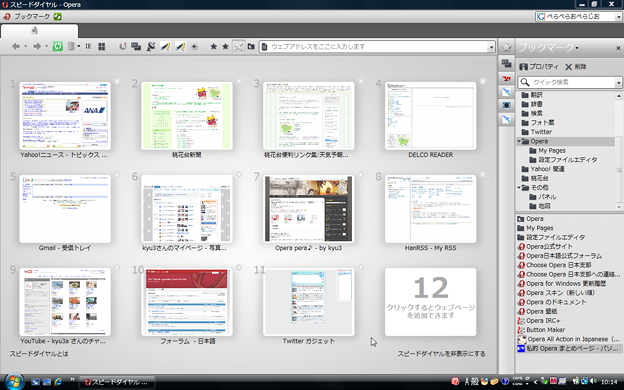This screenshot has height=390, width=624.
Task: Click the 削除 button
Action: tap(576, 67)
